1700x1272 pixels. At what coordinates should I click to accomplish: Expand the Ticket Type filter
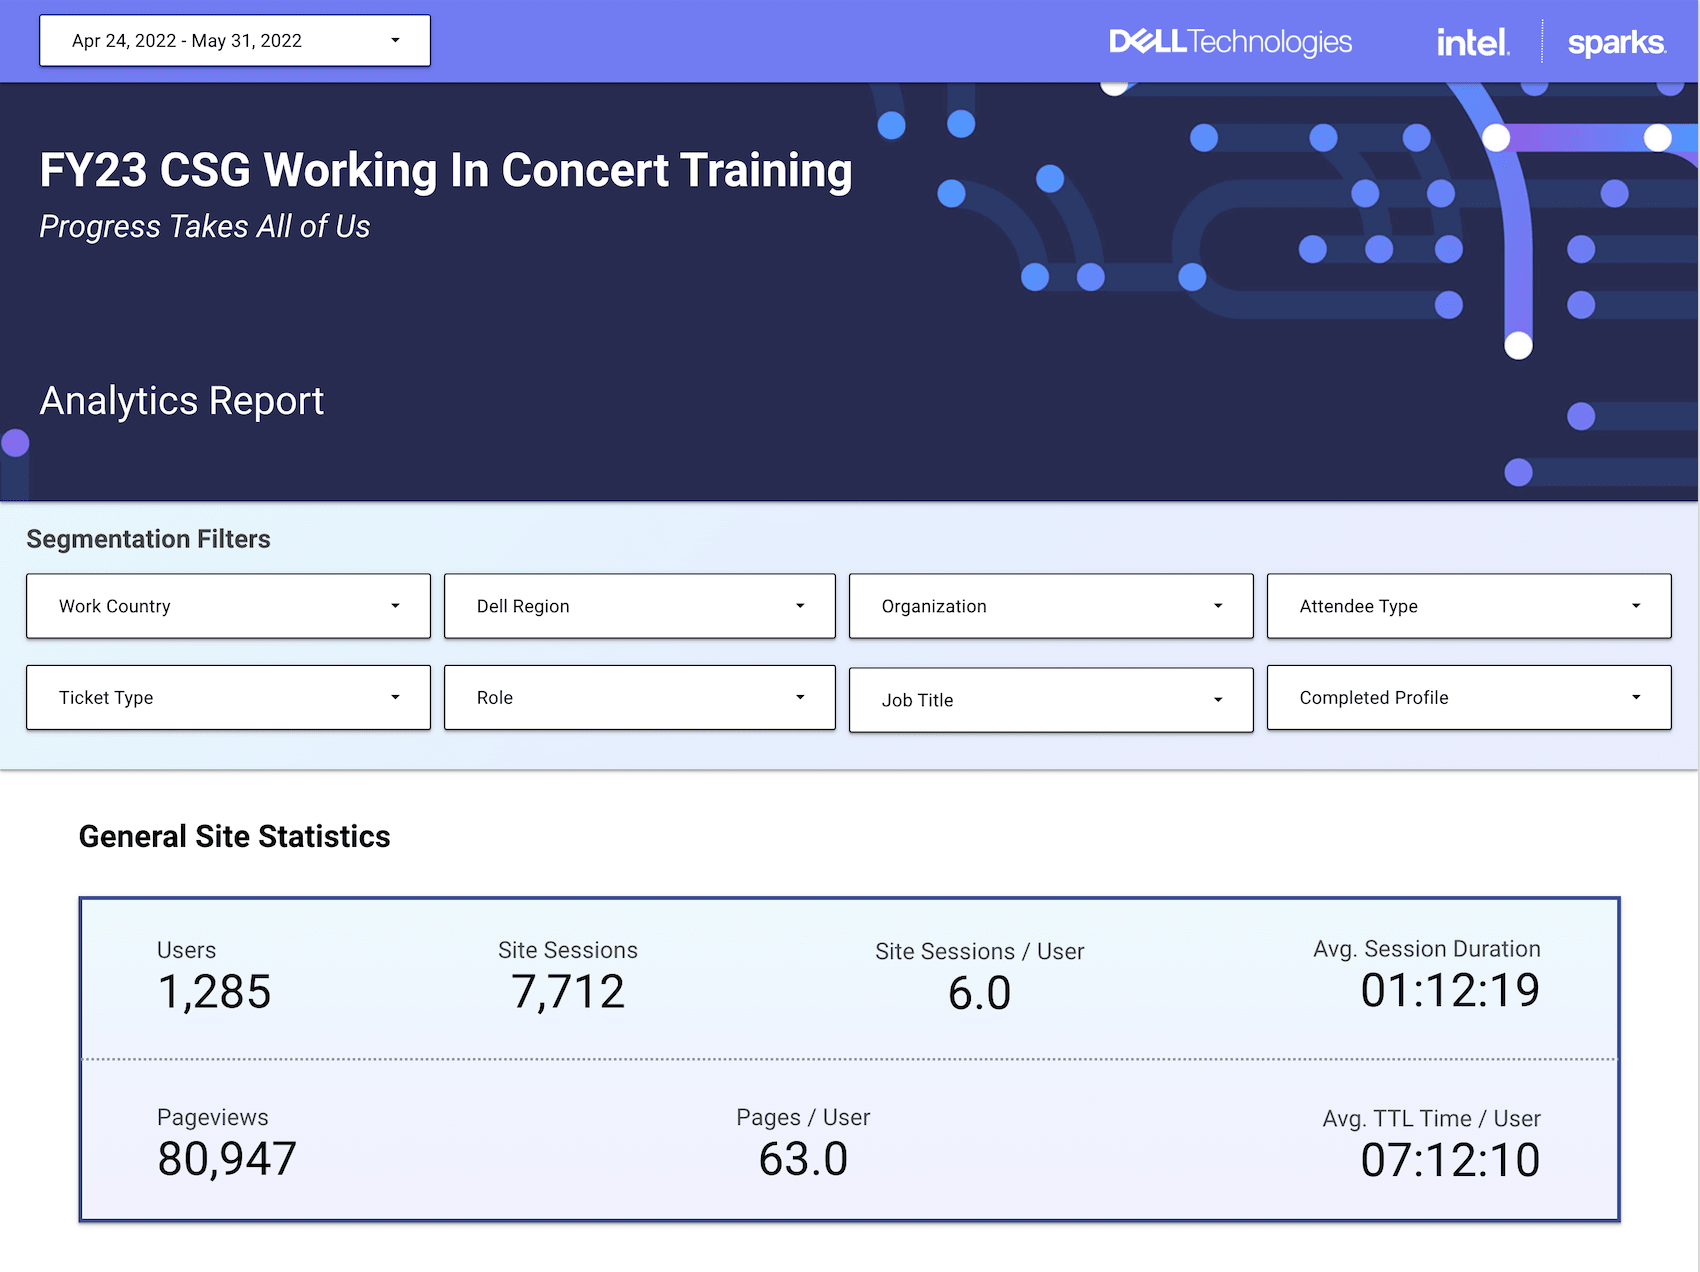click(228, 698)
